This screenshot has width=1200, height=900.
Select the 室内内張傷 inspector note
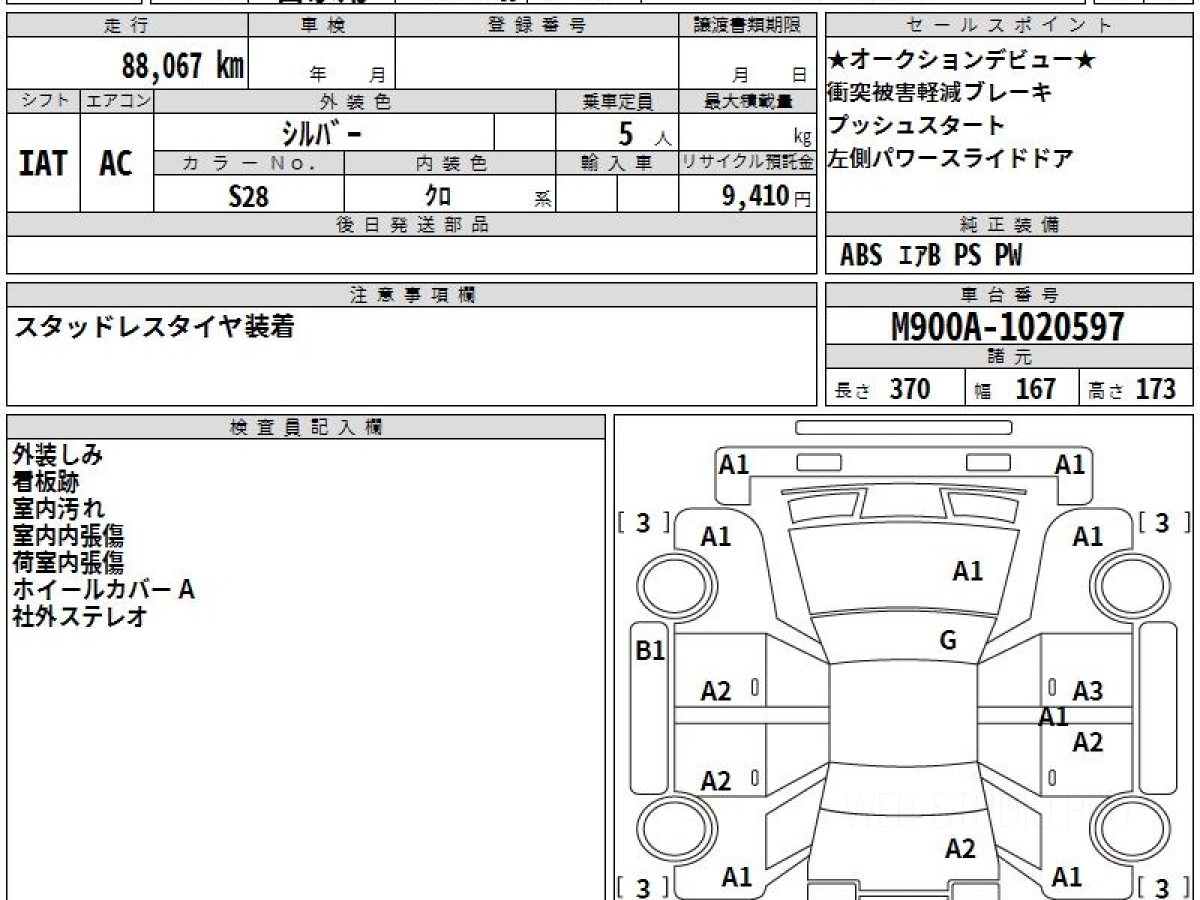[69, 536]
